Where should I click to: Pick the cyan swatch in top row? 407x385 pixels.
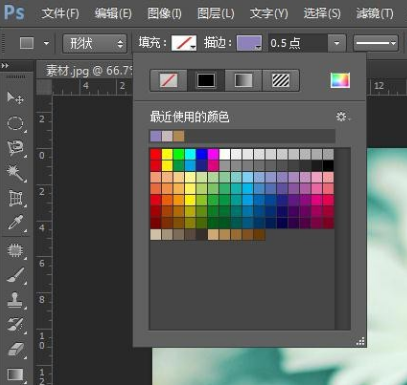click(x=190, y=154)
